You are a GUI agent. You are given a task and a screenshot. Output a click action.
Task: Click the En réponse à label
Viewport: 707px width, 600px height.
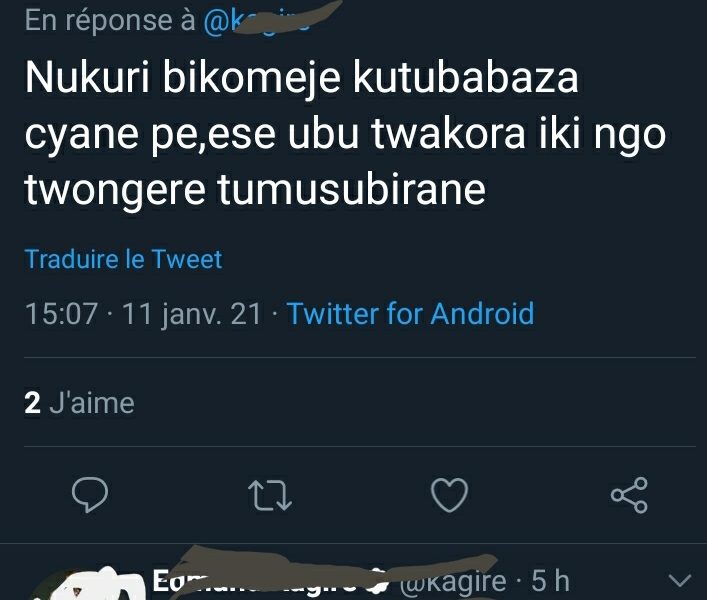click(x=110, y=21)
